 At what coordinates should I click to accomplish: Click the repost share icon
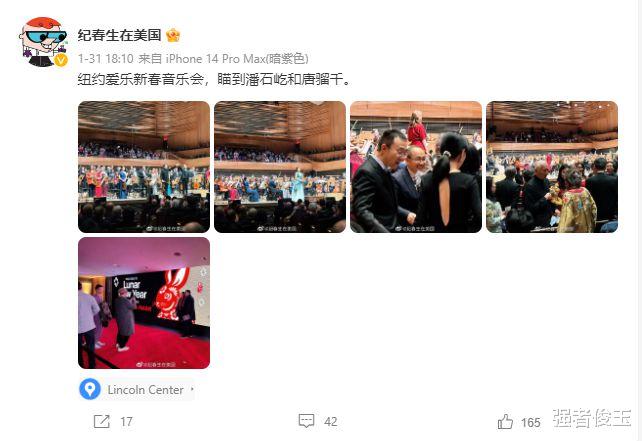coord(102,421)
